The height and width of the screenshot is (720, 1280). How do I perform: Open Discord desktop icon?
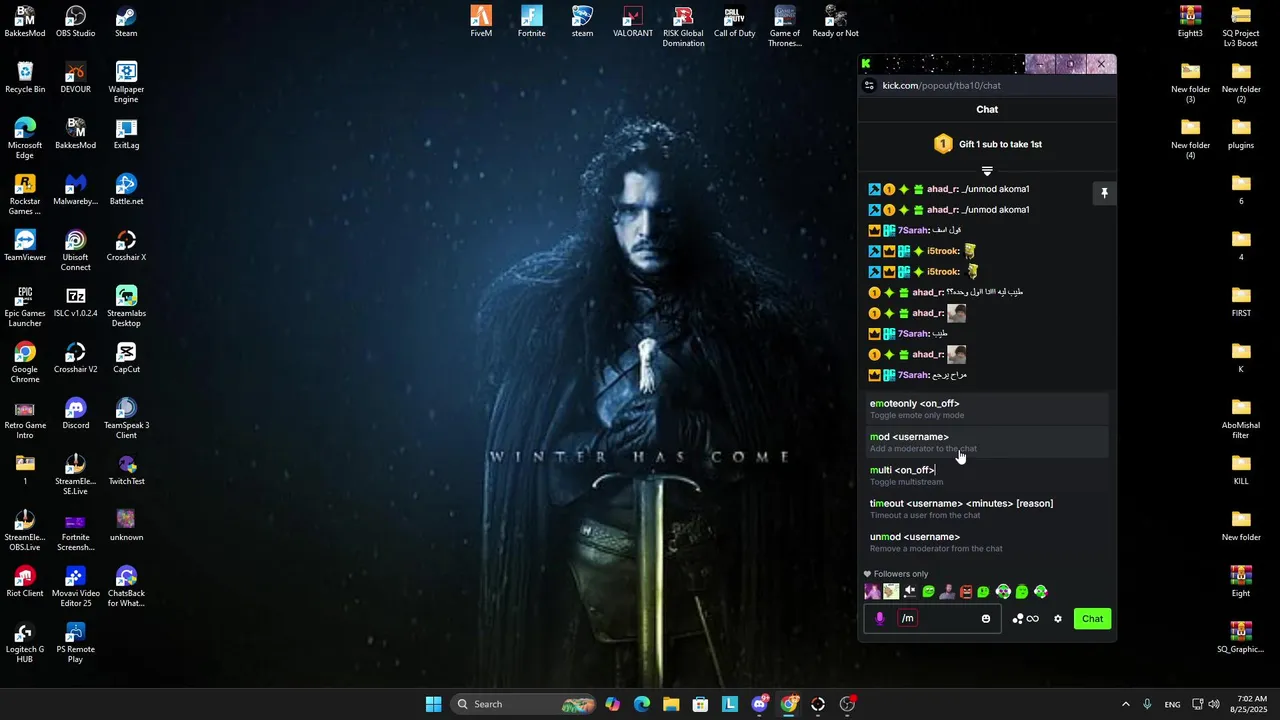pos(76,414)
